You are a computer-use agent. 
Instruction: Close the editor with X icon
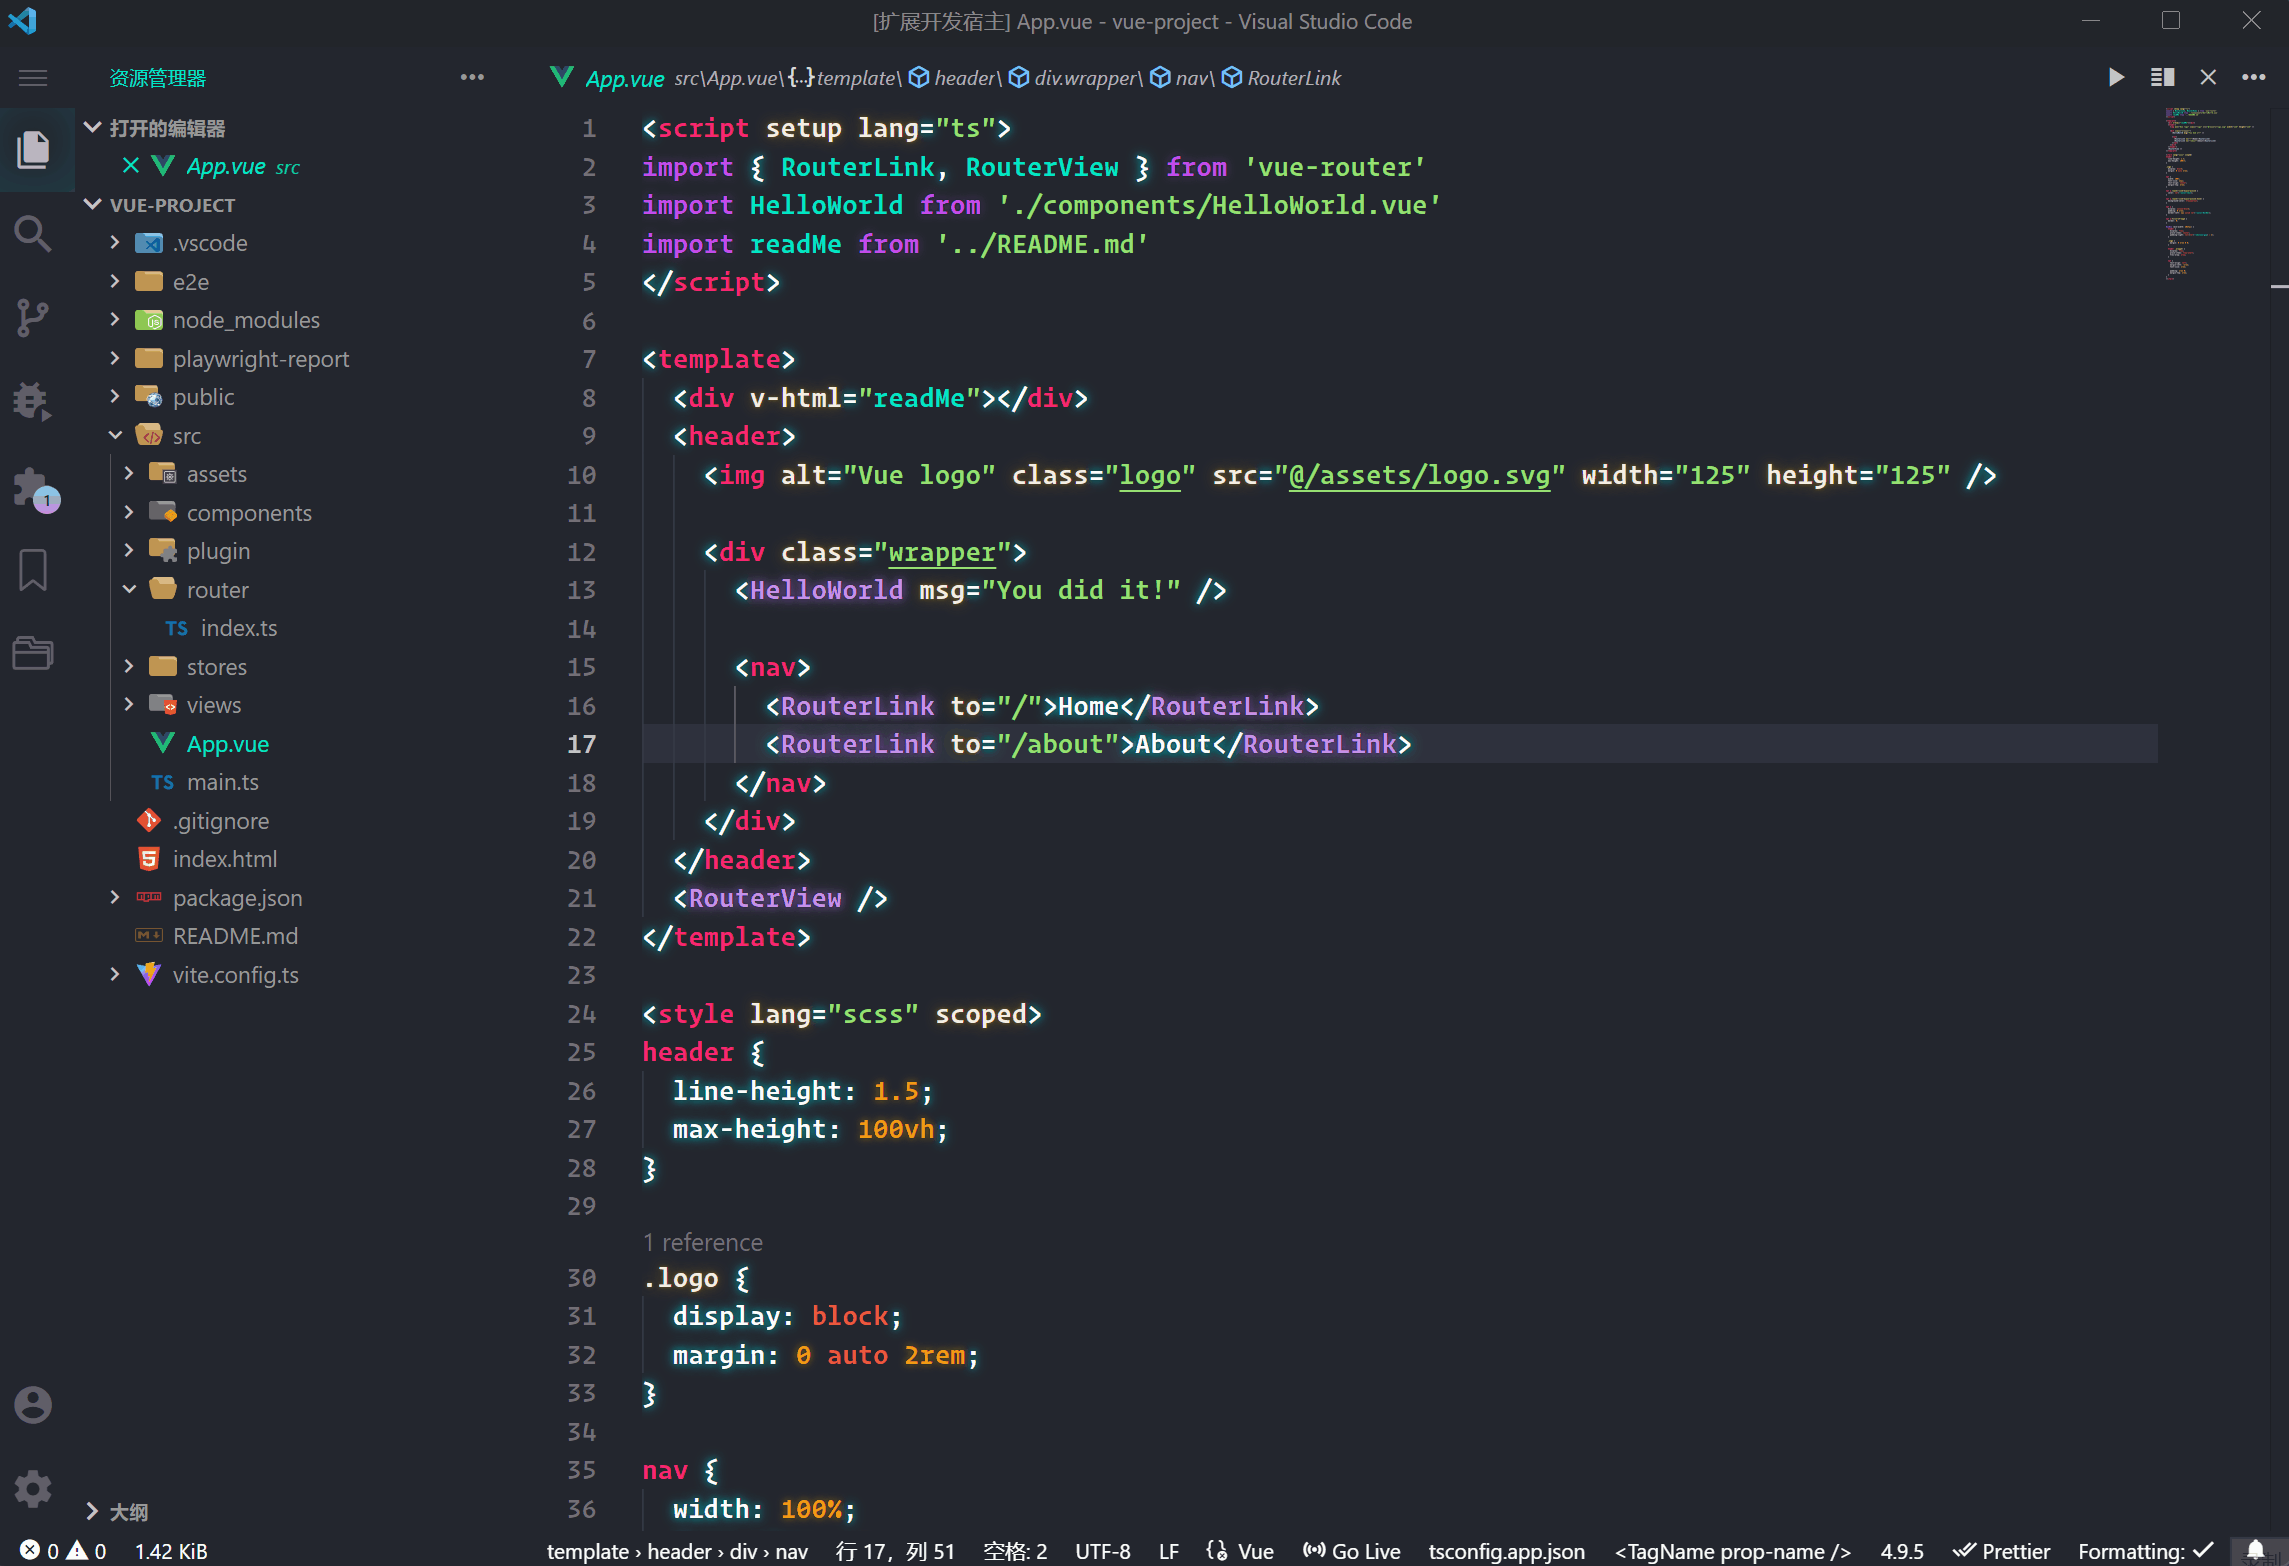2208,77
